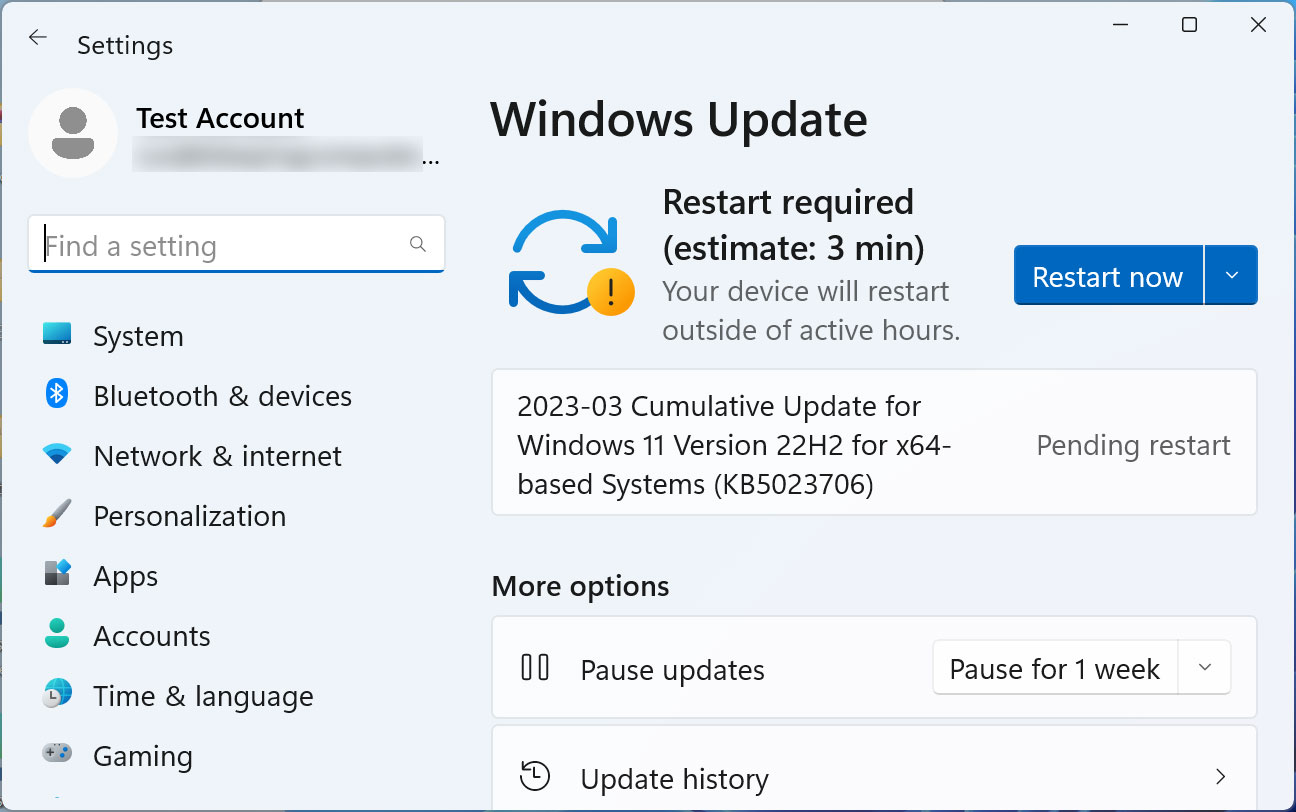Click the search magnifier icon

pyautogui.click(x=418, y=244)
